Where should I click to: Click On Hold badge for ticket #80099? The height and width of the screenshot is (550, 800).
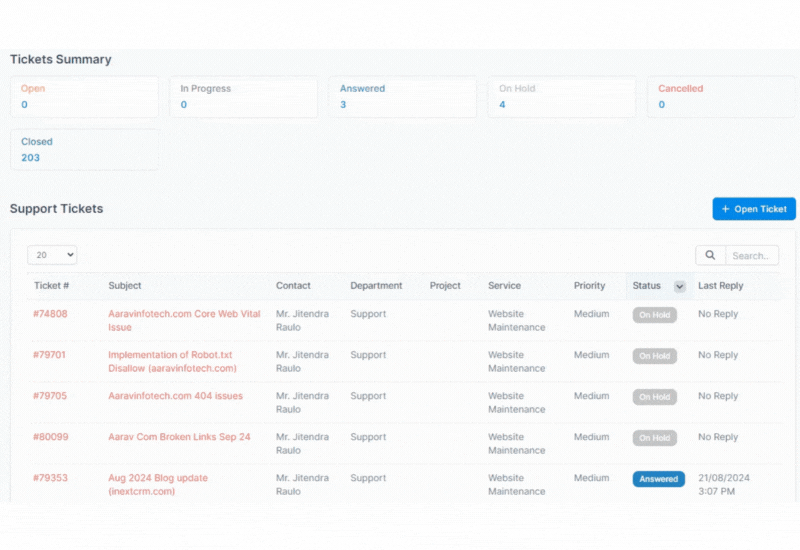655,438
